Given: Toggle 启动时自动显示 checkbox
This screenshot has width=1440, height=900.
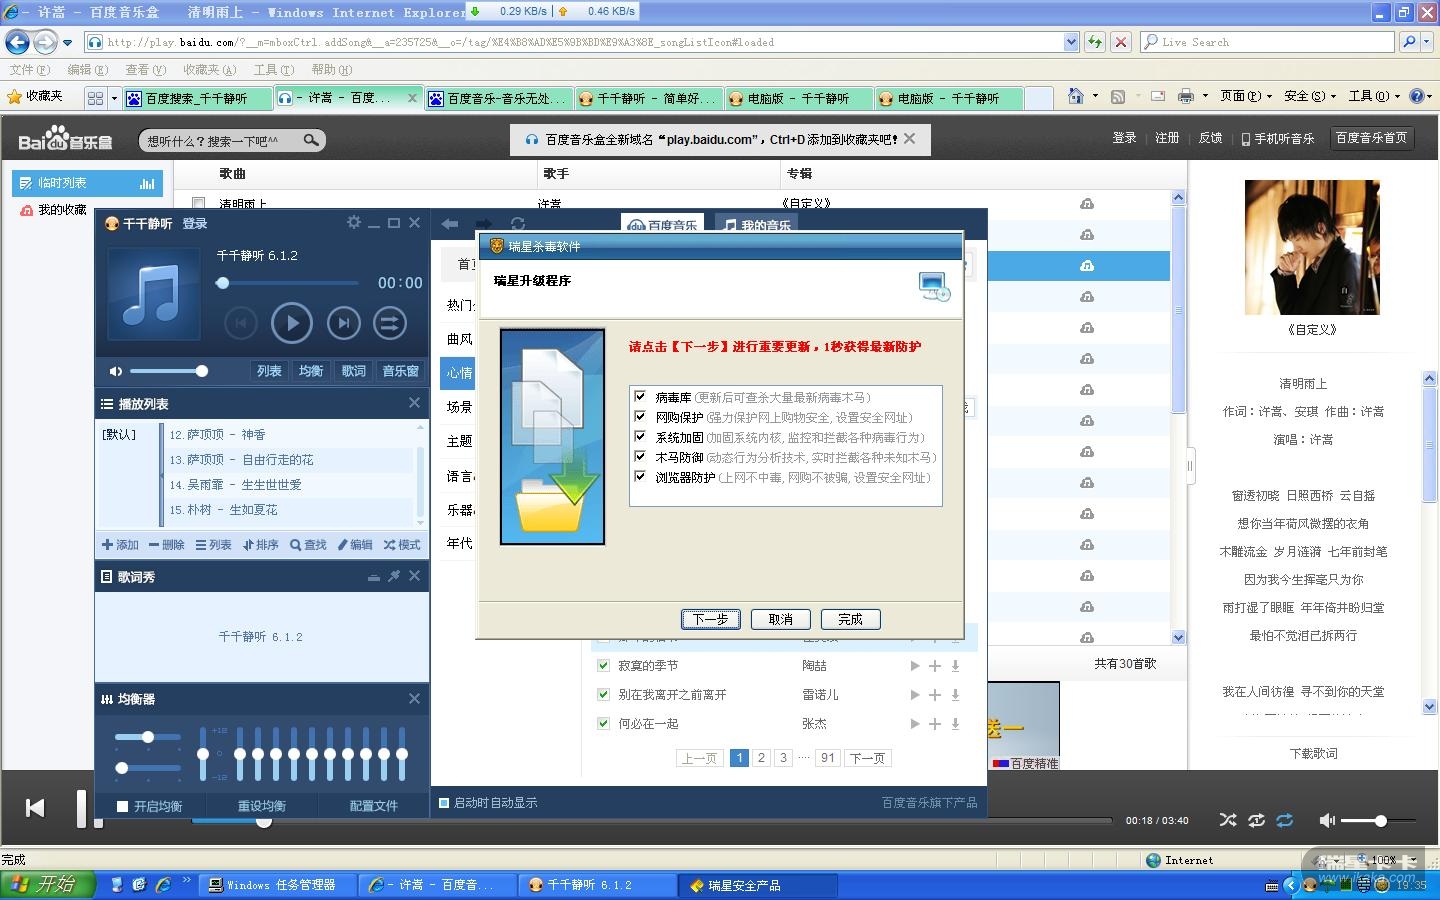Looking at the screenshot, I should (444, 802).
